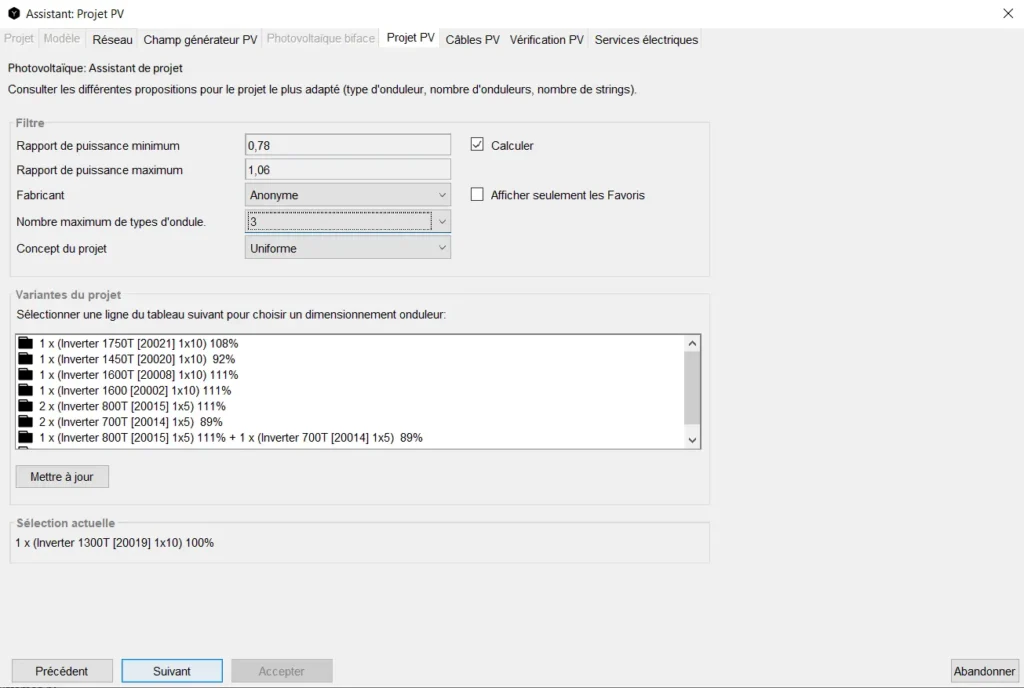Click folder icon beside 2 x Inverter 800T
Viewport: 1024px width, 688px height.
26,406
